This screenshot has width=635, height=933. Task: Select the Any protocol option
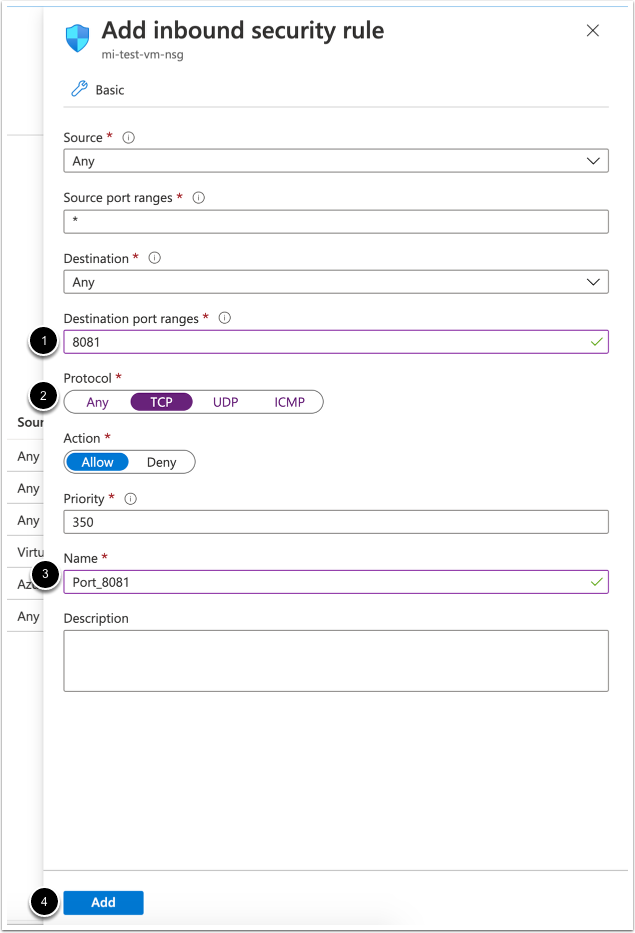pos(98,402)
